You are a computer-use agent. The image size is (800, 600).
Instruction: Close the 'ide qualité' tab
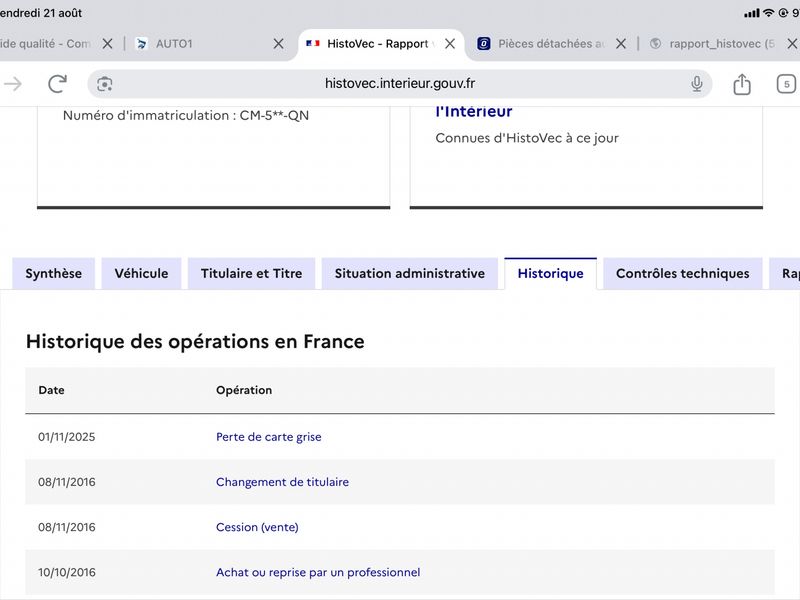(x=107, y=44)
